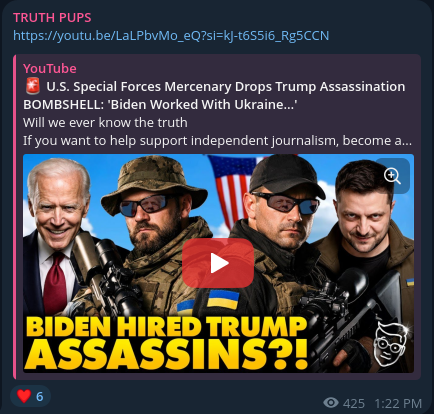Click the red siren emoji in title

pyautogui.click(x=33, y=86)
